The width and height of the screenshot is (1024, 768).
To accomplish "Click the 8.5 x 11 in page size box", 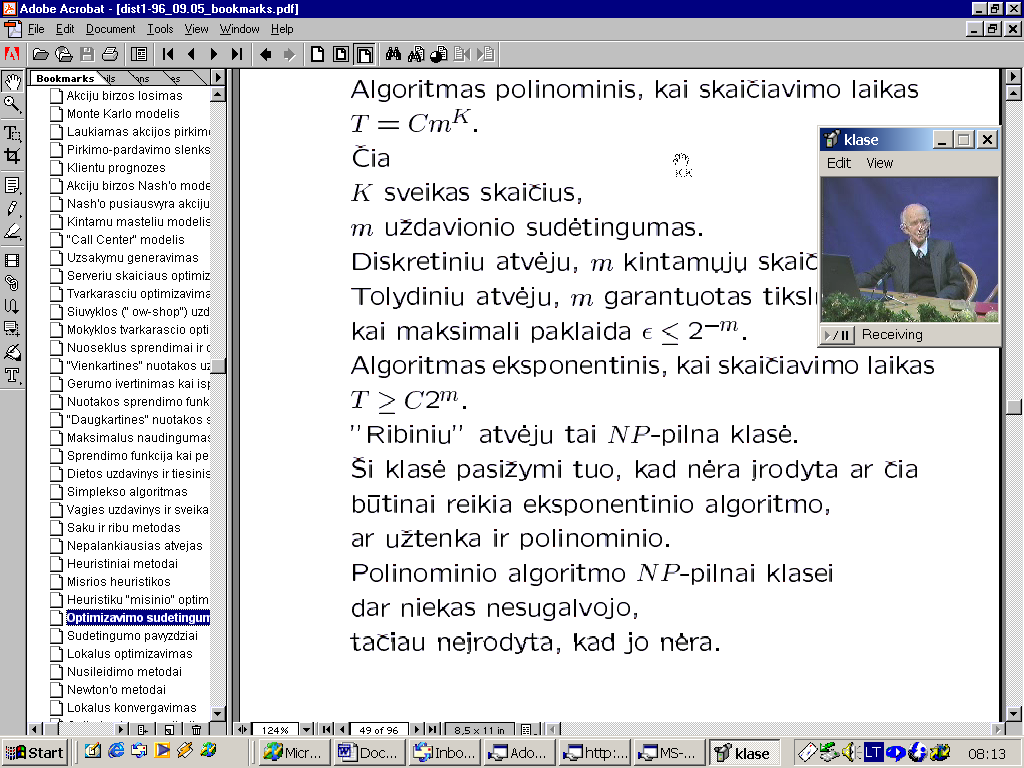I will click(479, 730).
